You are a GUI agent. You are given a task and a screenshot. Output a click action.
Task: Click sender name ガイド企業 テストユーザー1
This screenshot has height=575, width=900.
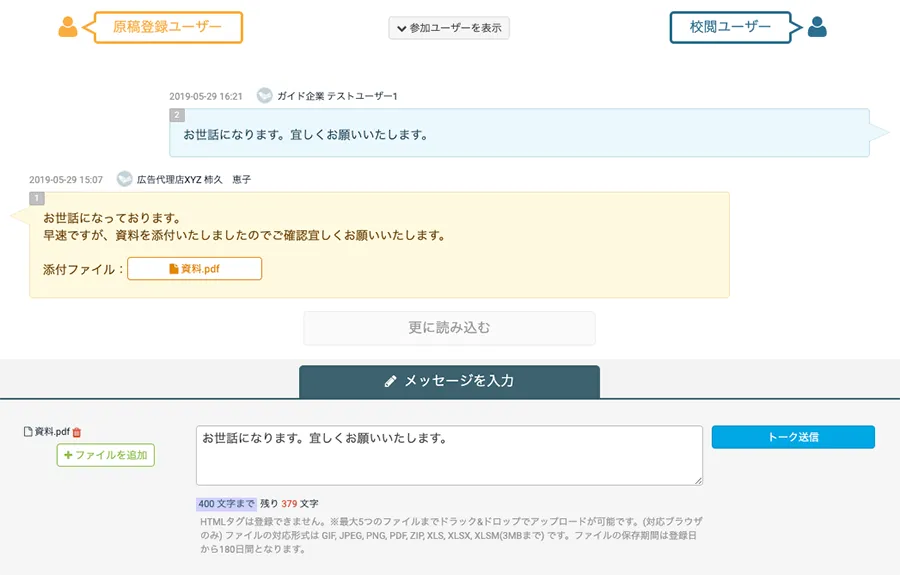click(338, 96)
